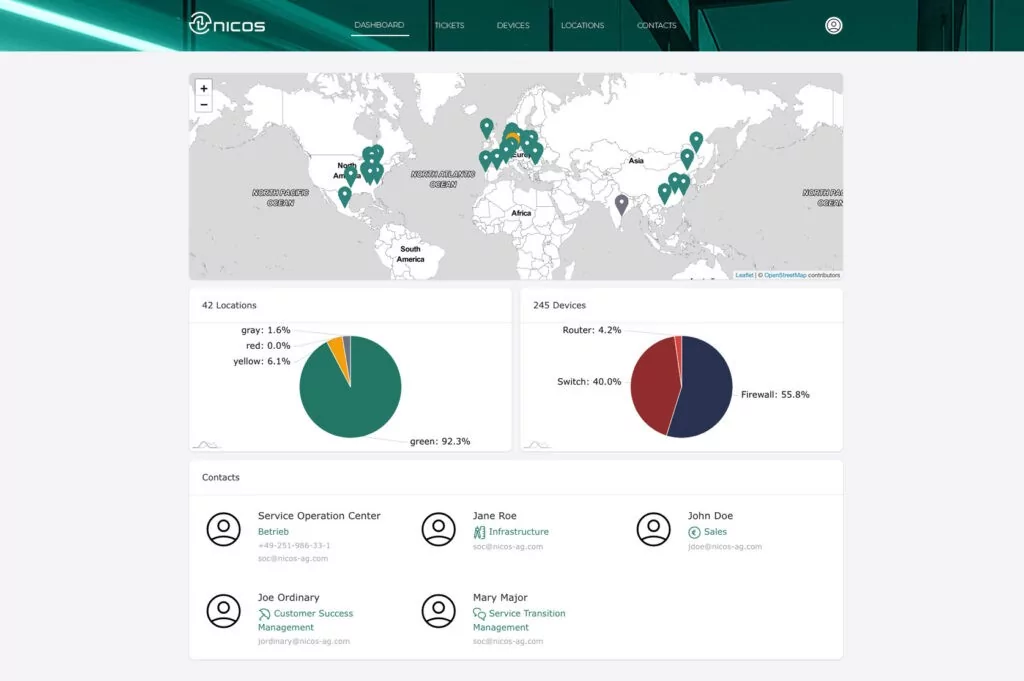Click the 'Switch: 40.0%' label

589,381
